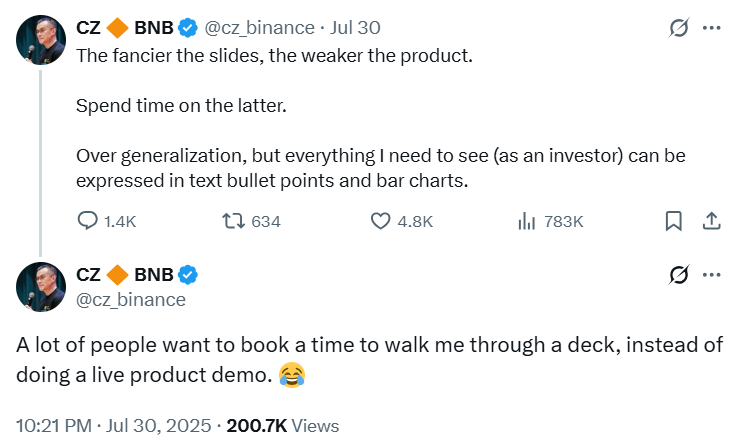The width and height of the screenshot is (739, 440).
Task: Bookmark the first tweet
Action: click(674, 220)
